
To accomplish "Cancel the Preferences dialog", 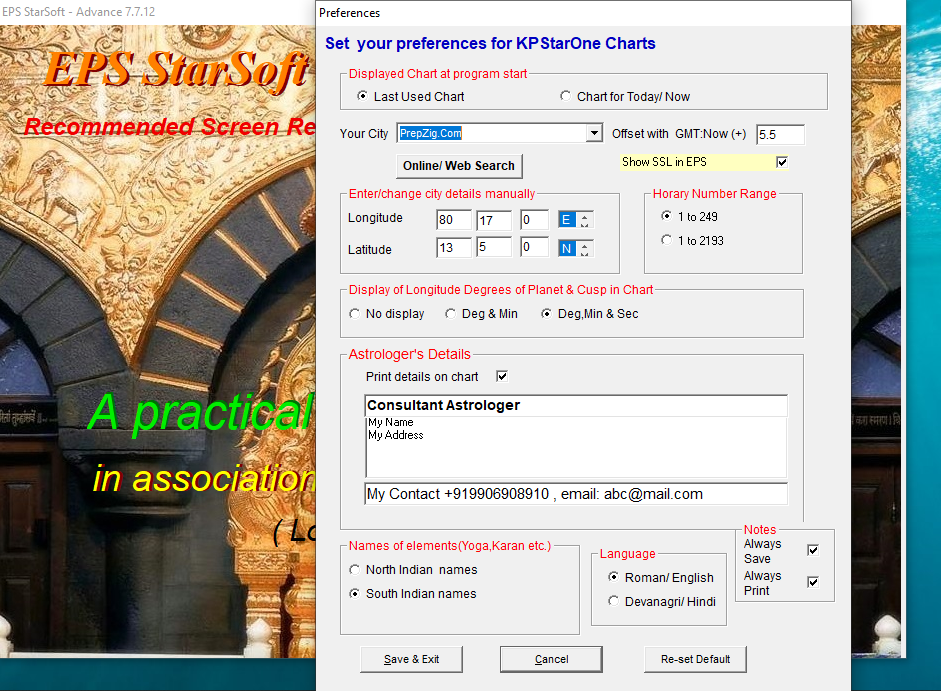I will (x=552, y=659).
